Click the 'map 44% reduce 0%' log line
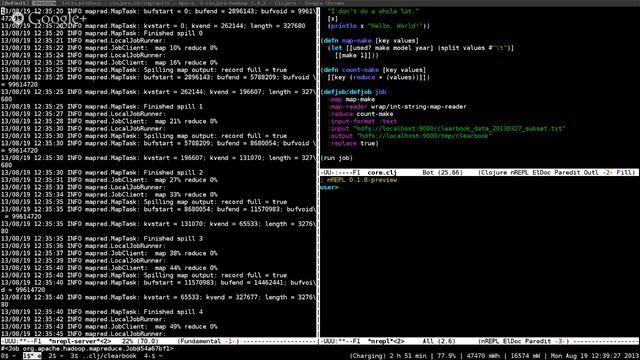The image size is (640, 360). [x=109, y=268]
